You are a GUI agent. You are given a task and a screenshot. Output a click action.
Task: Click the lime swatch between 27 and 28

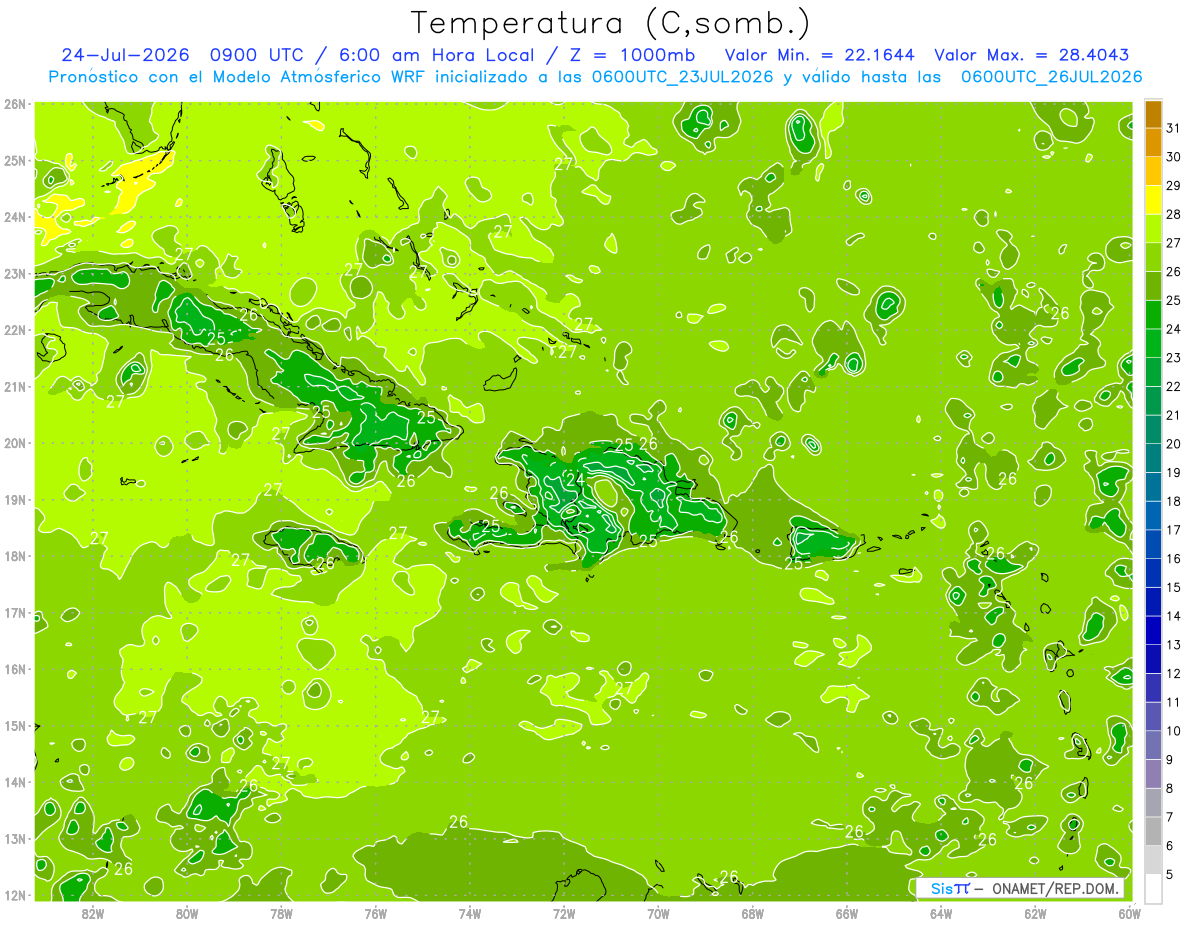pyautogui.click(x=1153, y=229)
